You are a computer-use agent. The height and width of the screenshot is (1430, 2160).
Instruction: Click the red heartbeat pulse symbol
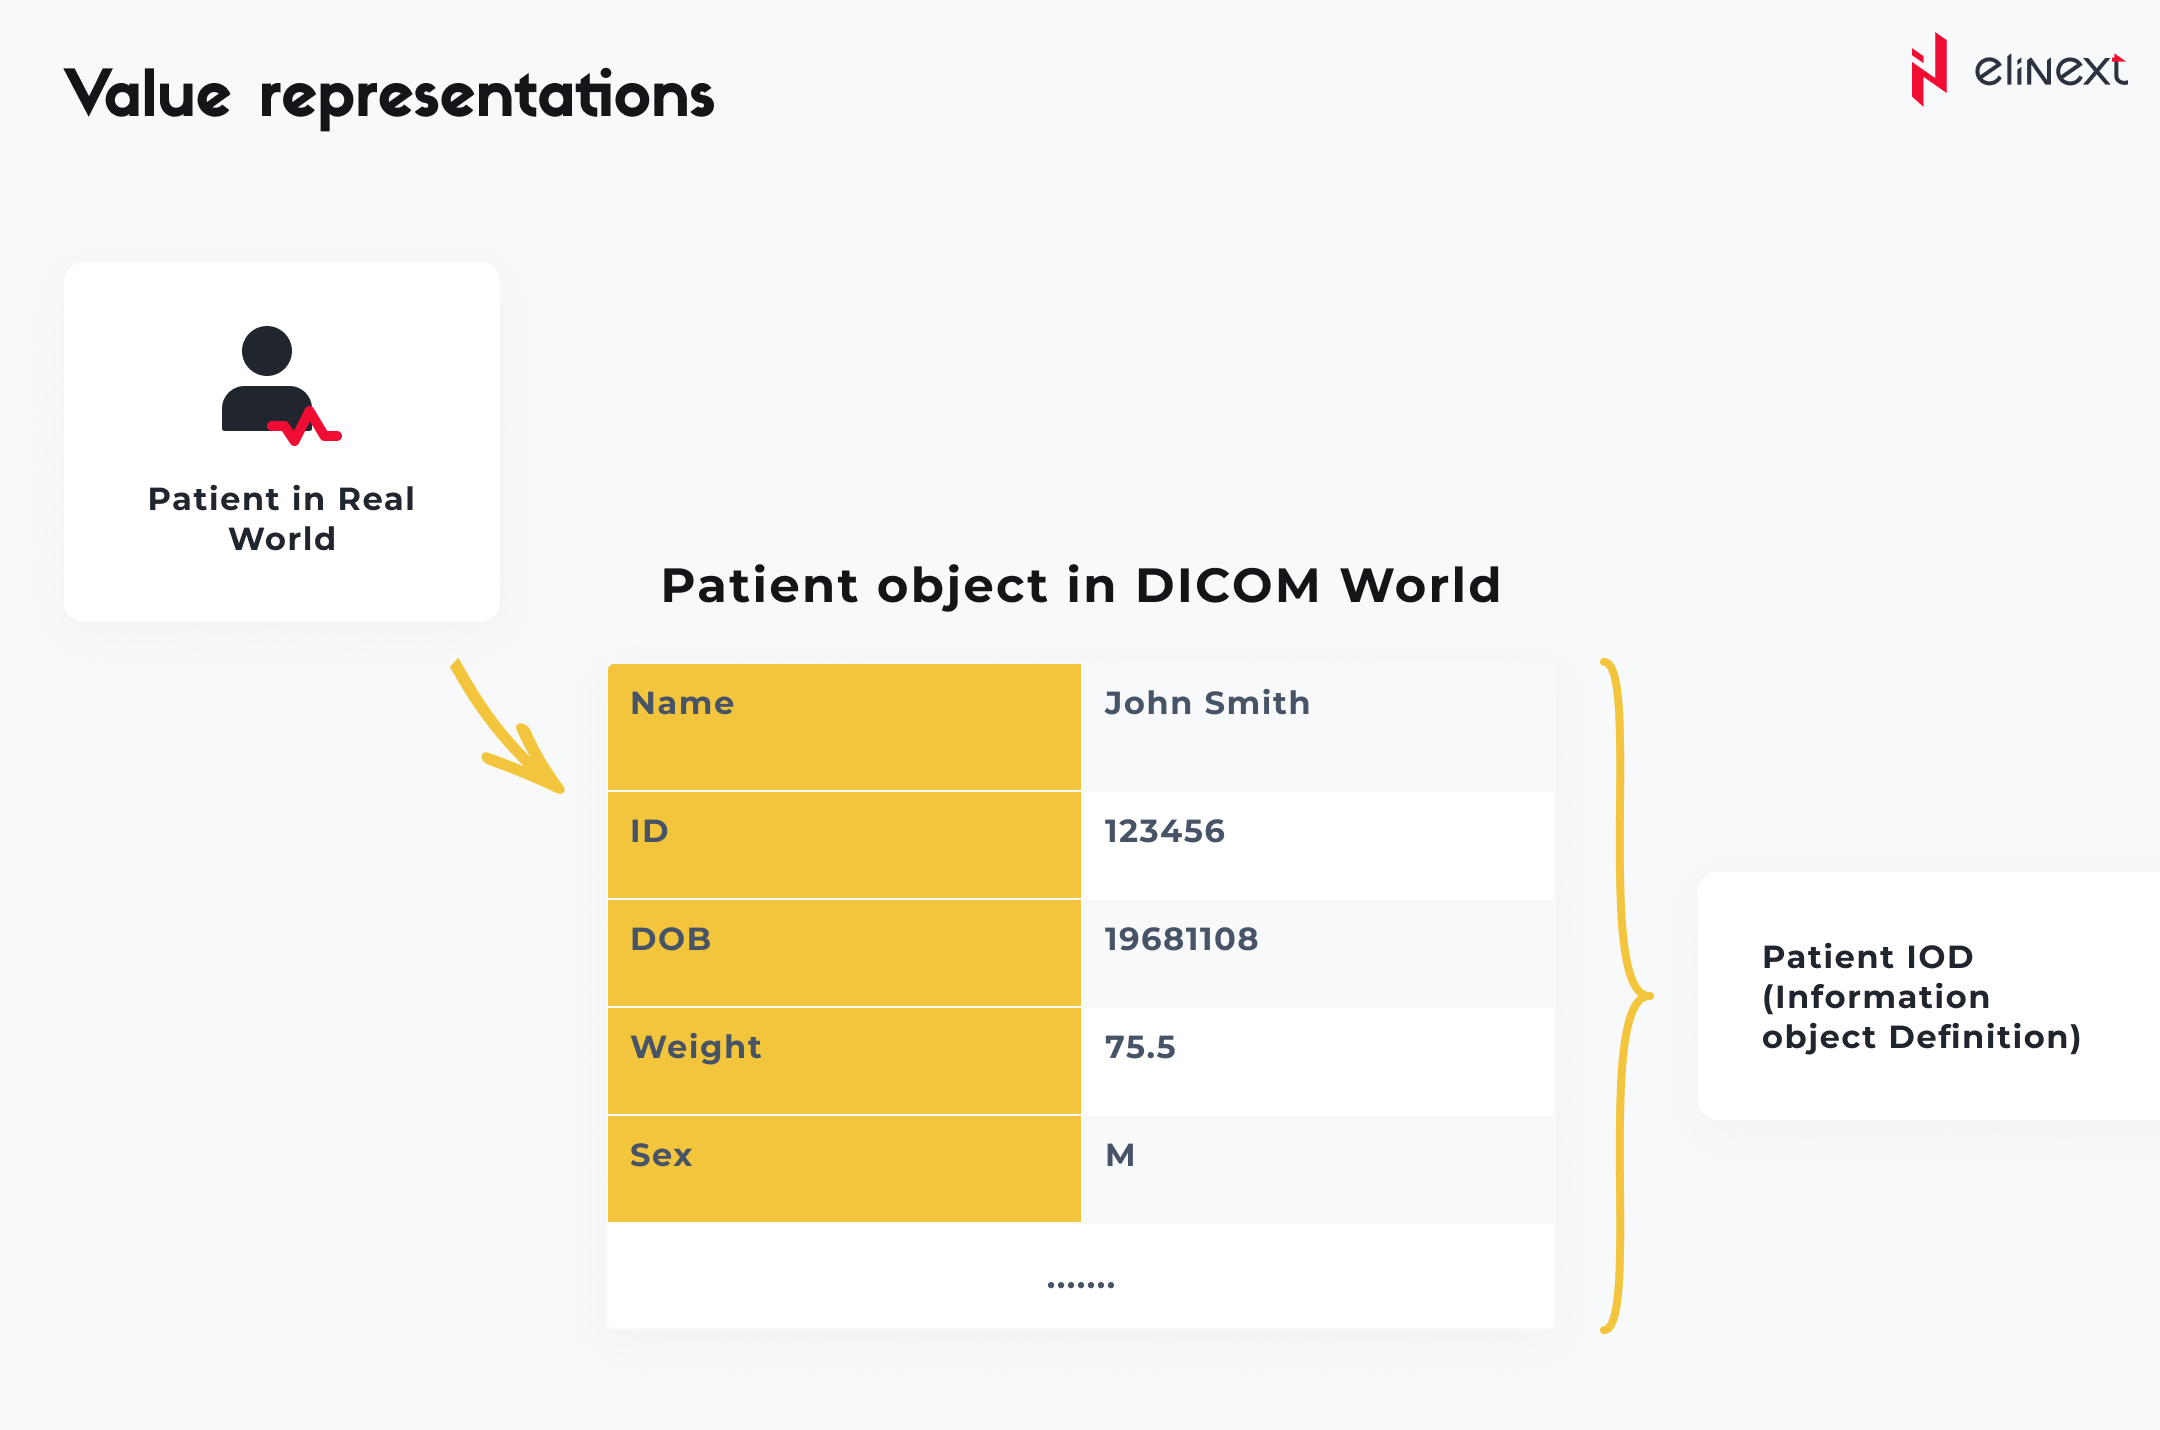pyautogui.click(x=307, y=428)
